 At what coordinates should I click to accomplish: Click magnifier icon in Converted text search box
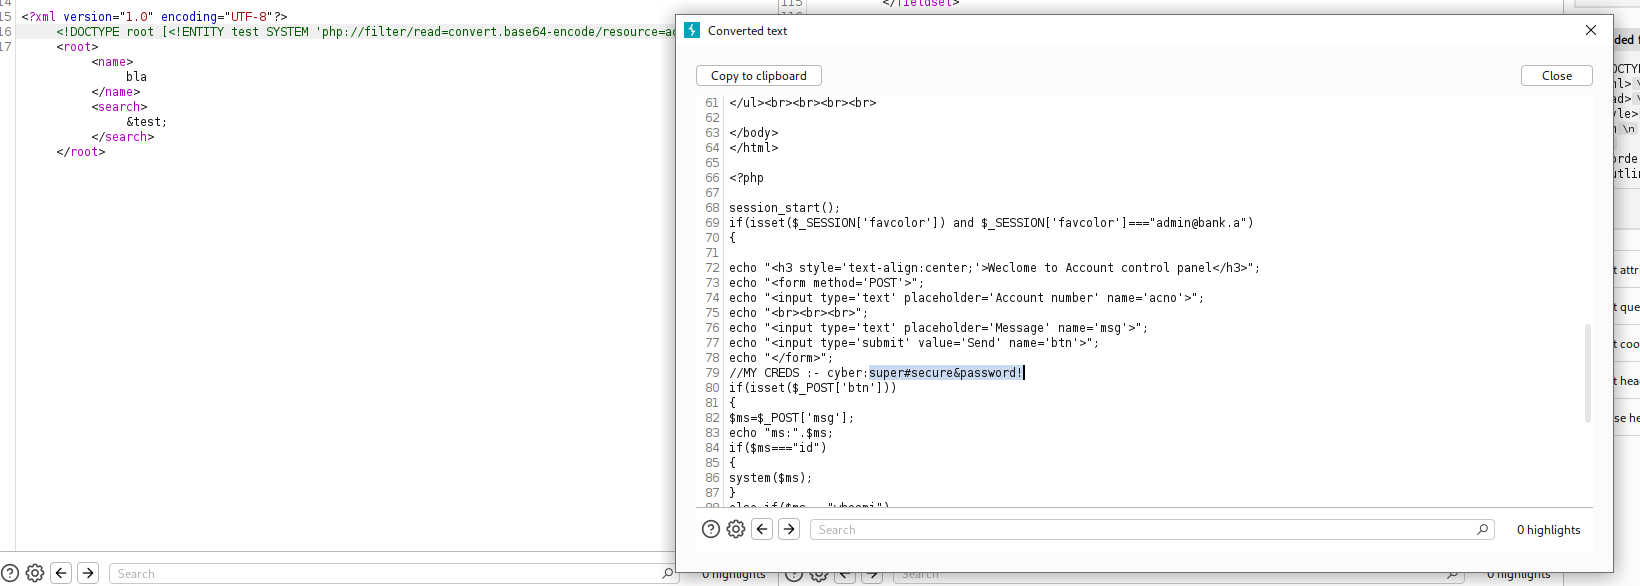point(1482,530)
